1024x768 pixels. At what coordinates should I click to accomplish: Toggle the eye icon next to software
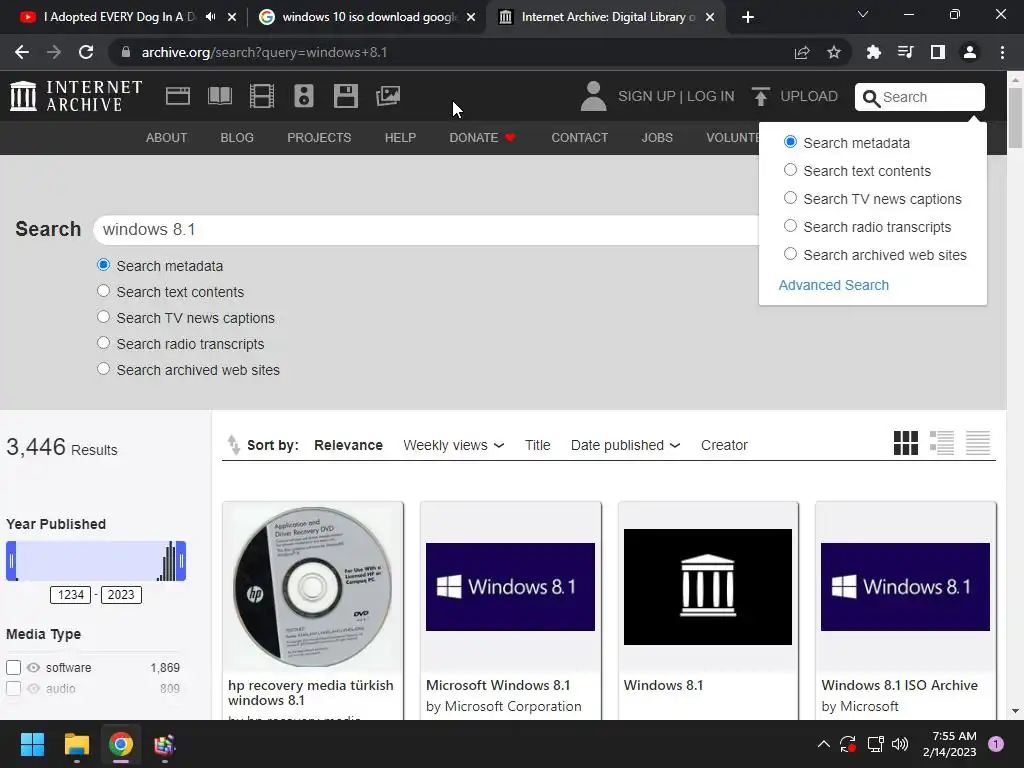click(x=33, y=667)
